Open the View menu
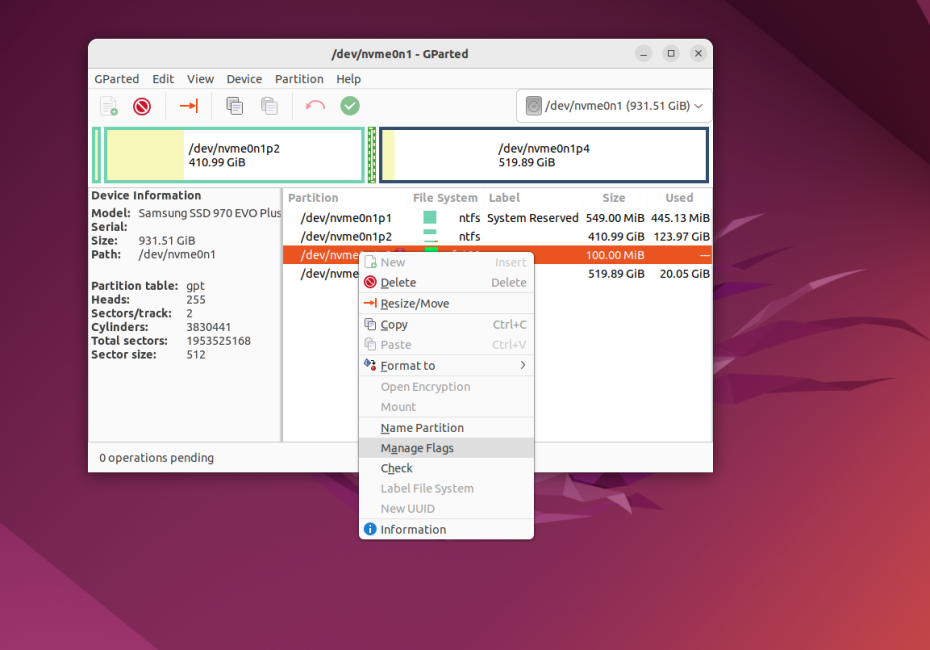Screen dimensions: 930x650 [x=200, y=79]
